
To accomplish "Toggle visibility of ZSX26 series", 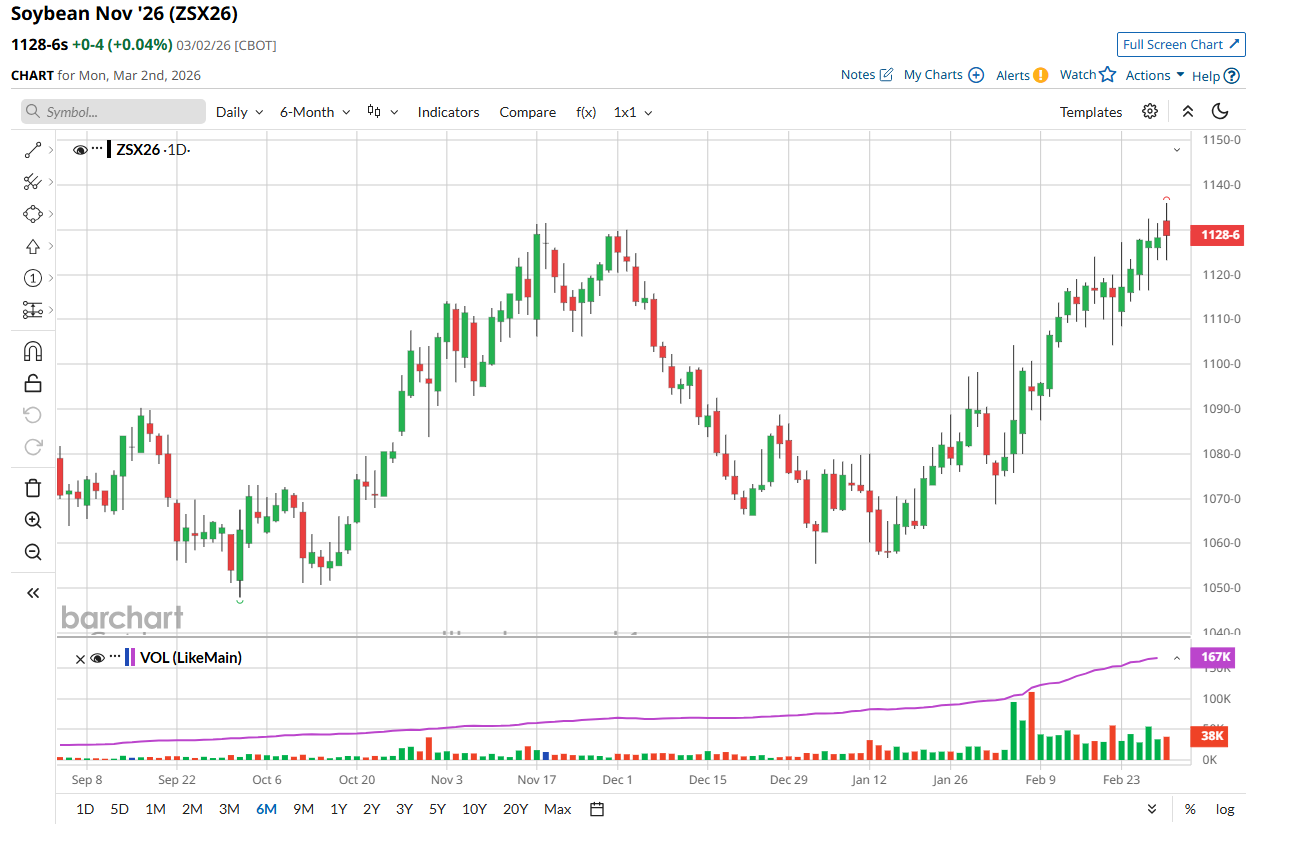I will tap(80, 150).
